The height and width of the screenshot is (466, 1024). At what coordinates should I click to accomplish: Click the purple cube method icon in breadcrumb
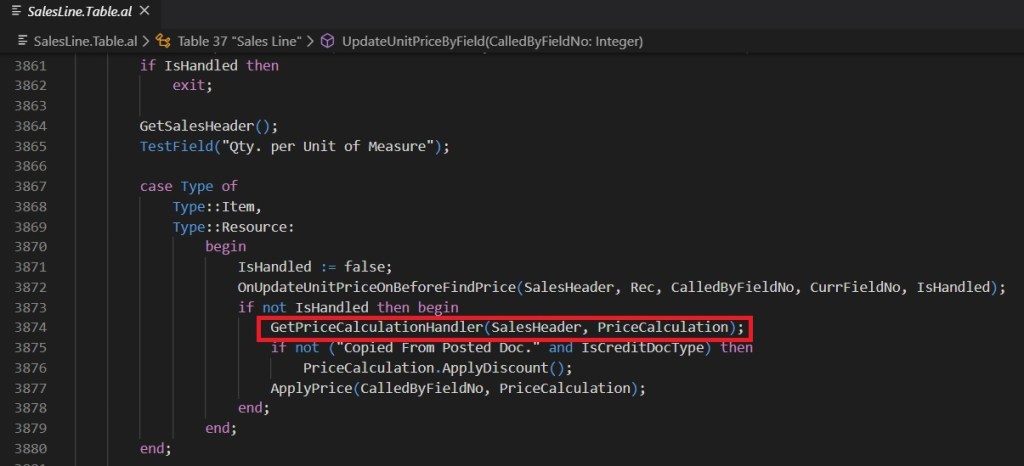[x=328, y=41]
